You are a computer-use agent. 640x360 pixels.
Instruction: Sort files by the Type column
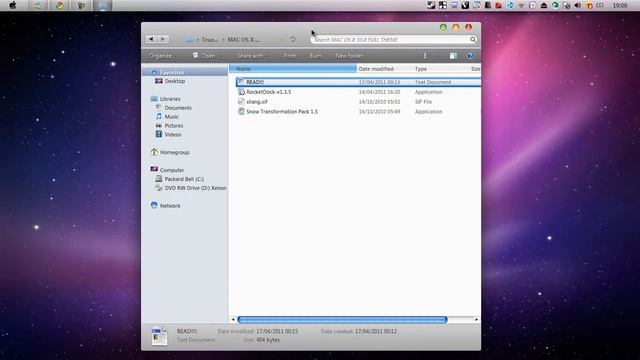440,69
